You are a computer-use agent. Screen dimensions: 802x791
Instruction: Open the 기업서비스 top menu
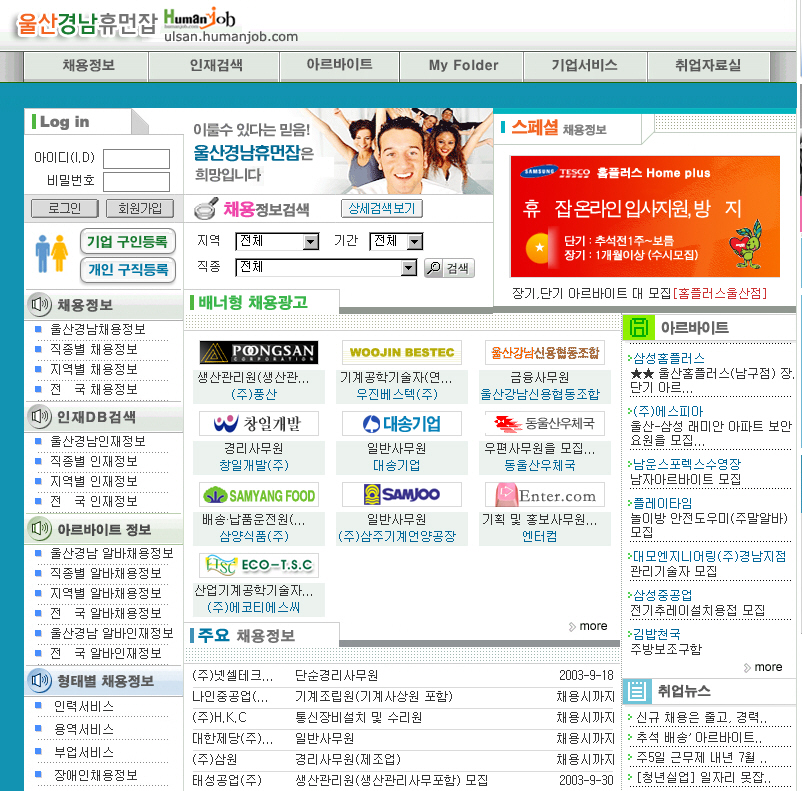585,65
